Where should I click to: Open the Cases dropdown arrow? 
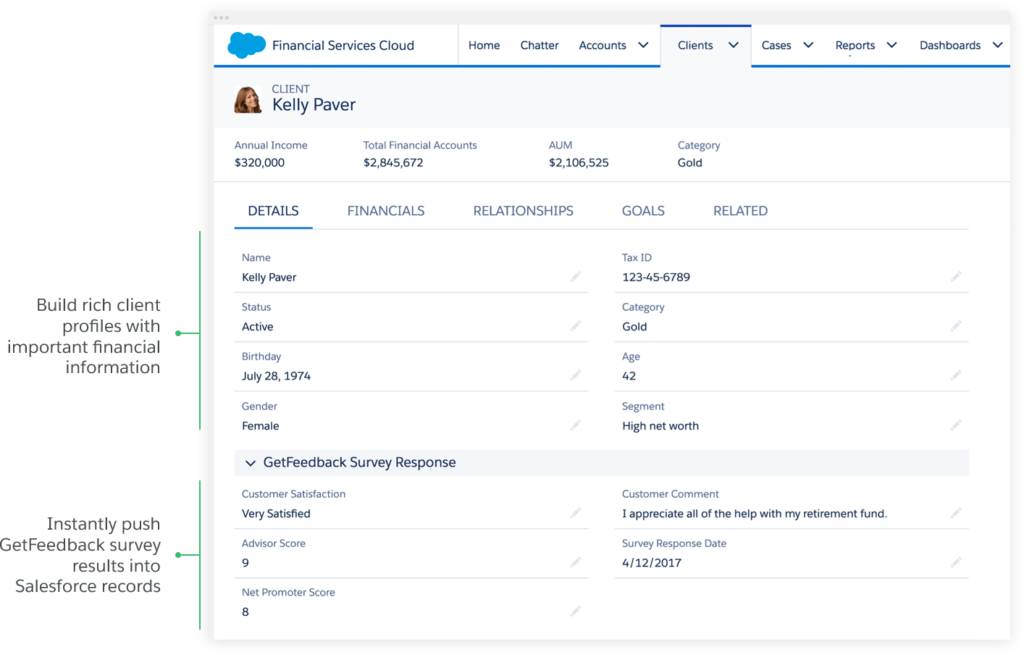[808, 45]
